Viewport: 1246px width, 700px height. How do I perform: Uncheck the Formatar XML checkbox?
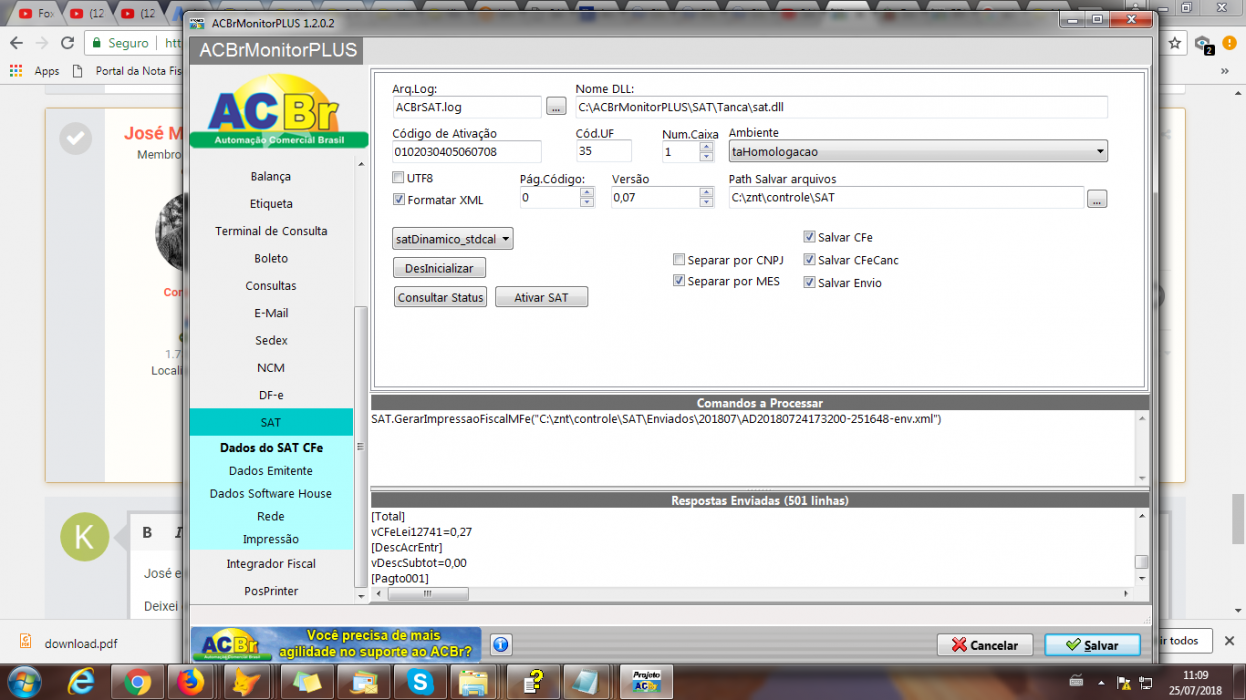coord(399,200)
